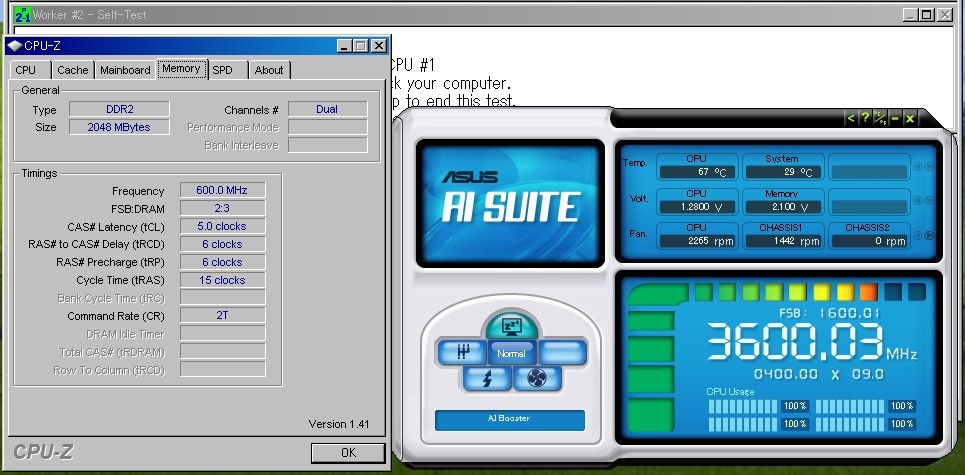Activate the AI Nap sleeping monitor icon
Screen dimensions: 965x475
coord(511,325)
